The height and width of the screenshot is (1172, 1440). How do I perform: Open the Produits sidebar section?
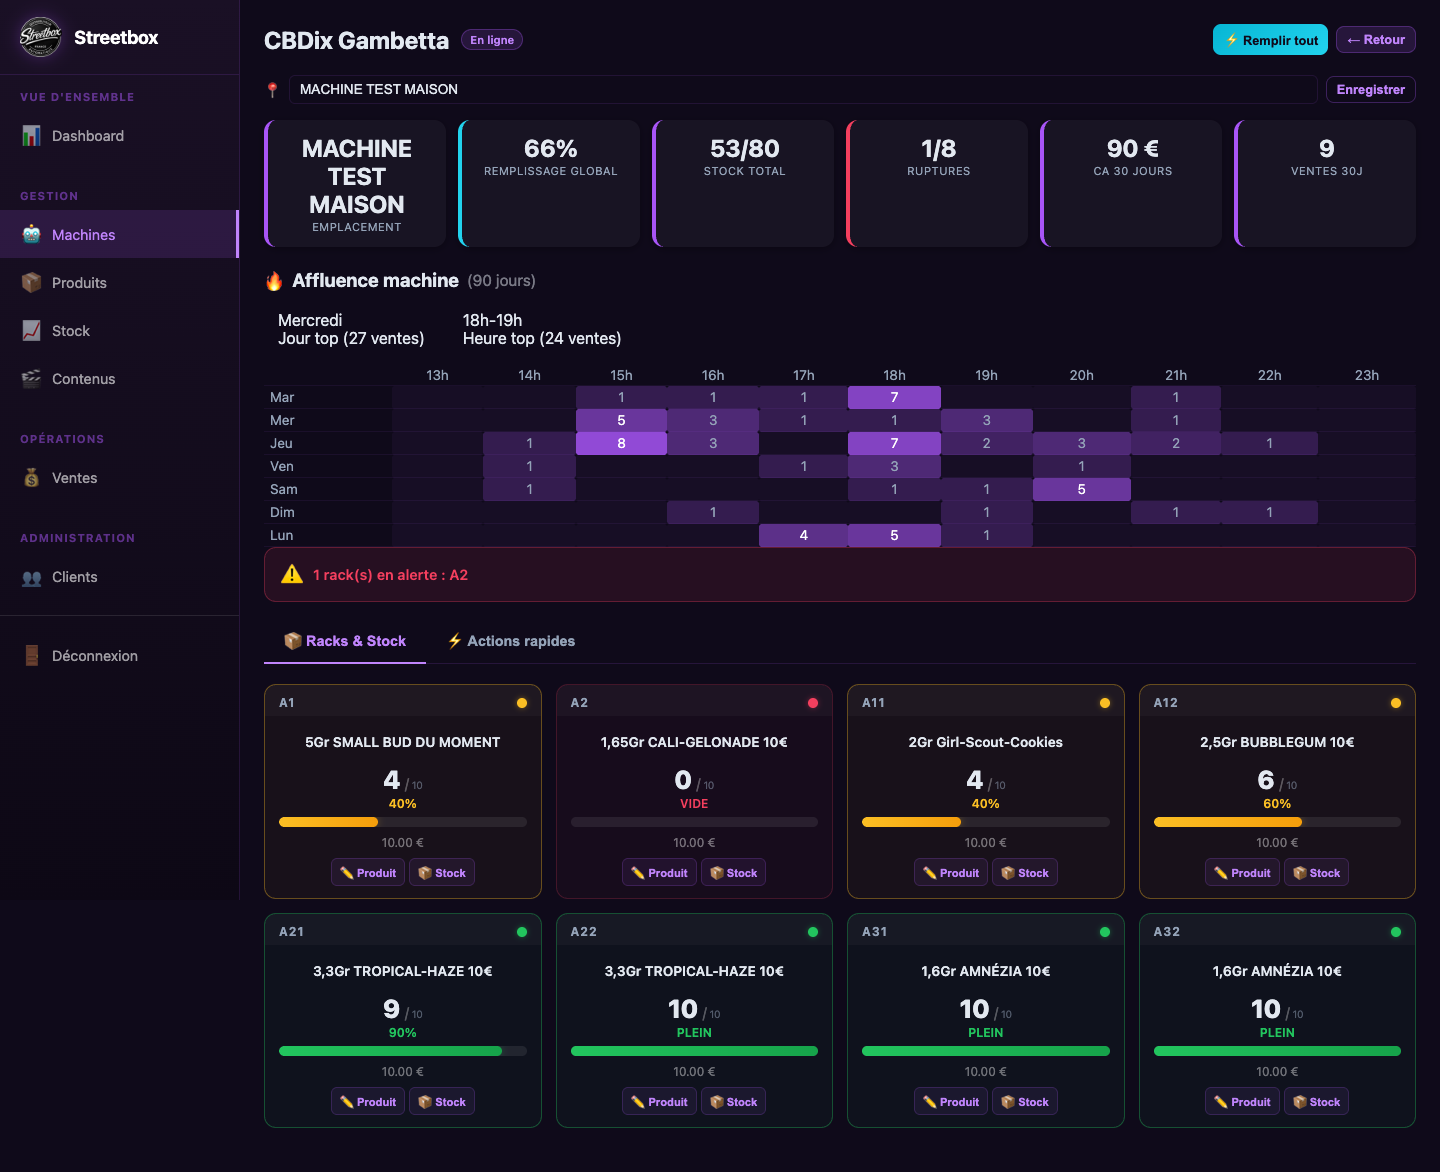click(79, 283)
